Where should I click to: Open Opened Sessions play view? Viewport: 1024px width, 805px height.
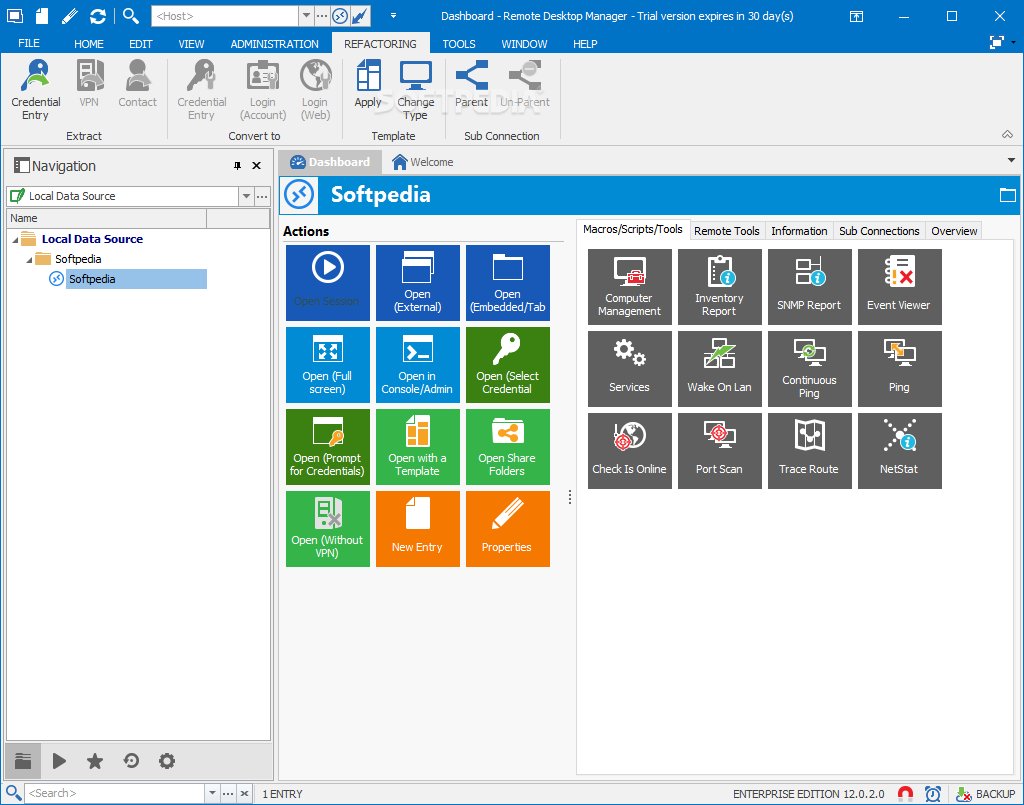point(59,761)
